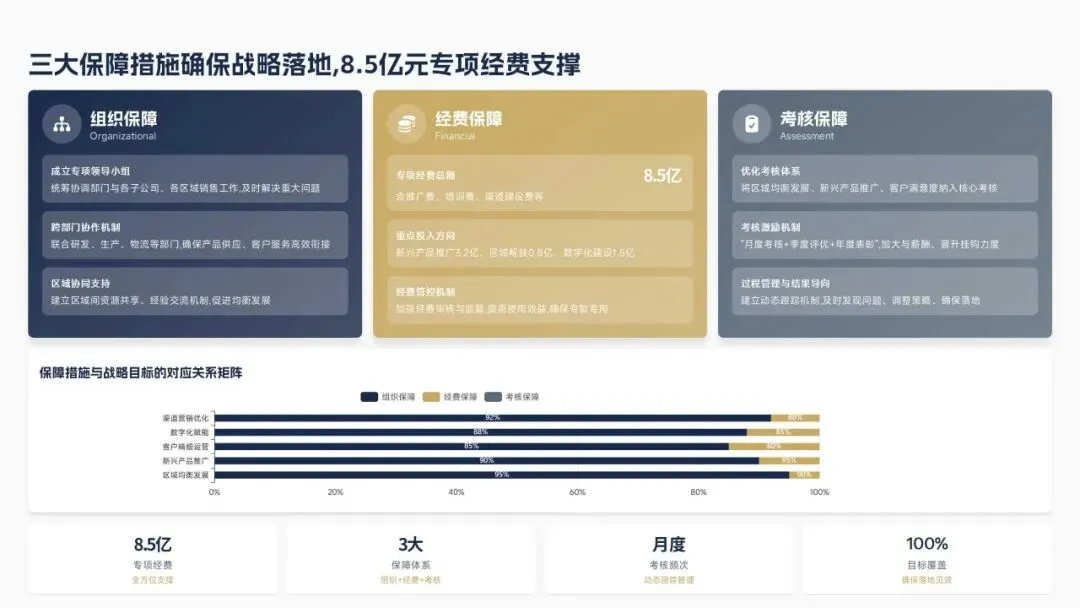
Task: Click the 数字化赋能 axis label
Action: pyautogui.click(x=189, y=432)
